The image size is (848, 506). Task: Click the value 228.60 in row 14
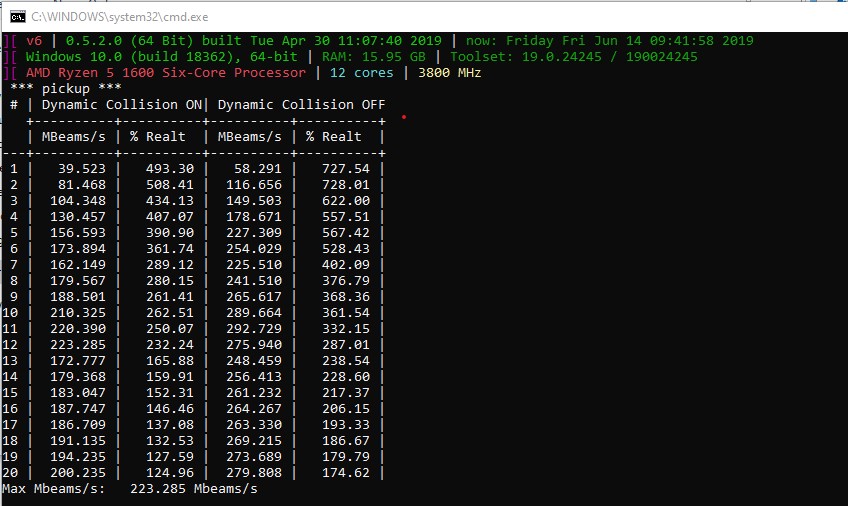tap(346, 377)
